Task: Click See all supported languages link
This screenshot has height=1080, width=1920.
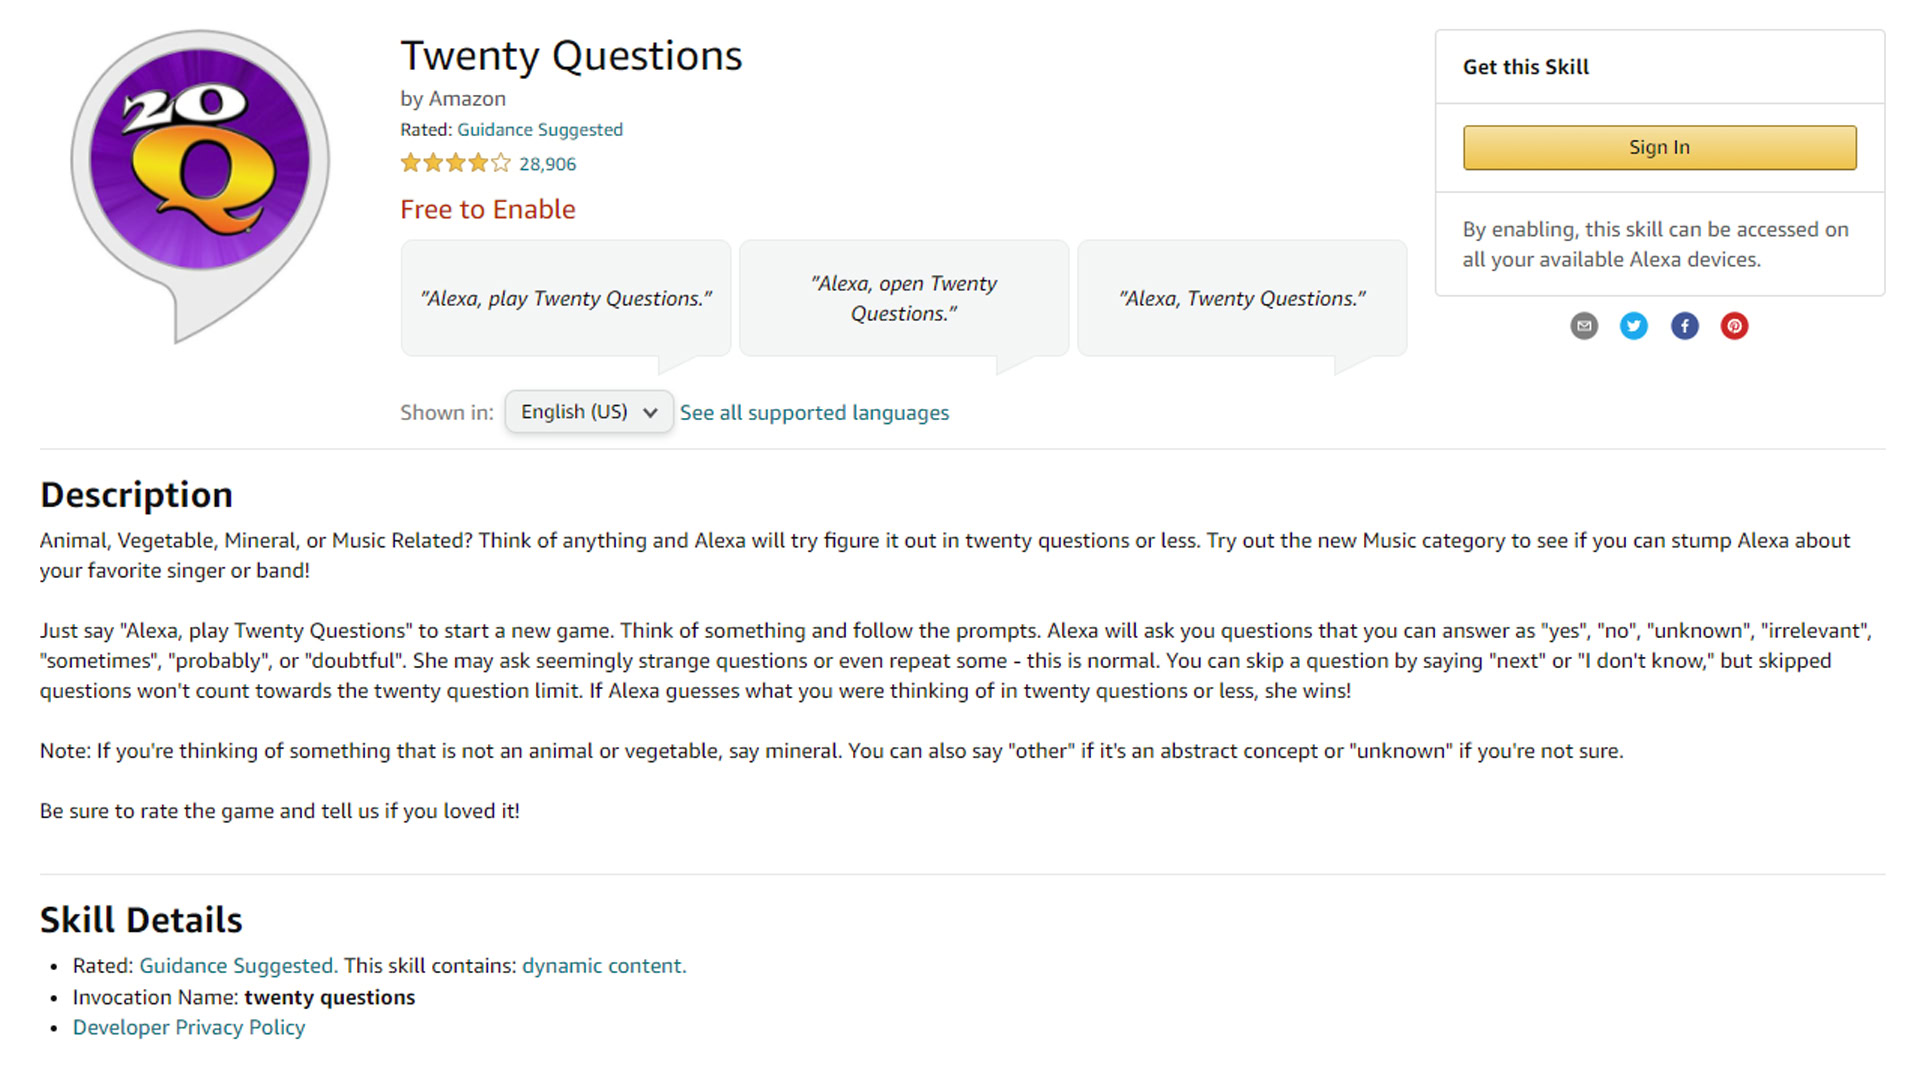Action: point(814,413)
